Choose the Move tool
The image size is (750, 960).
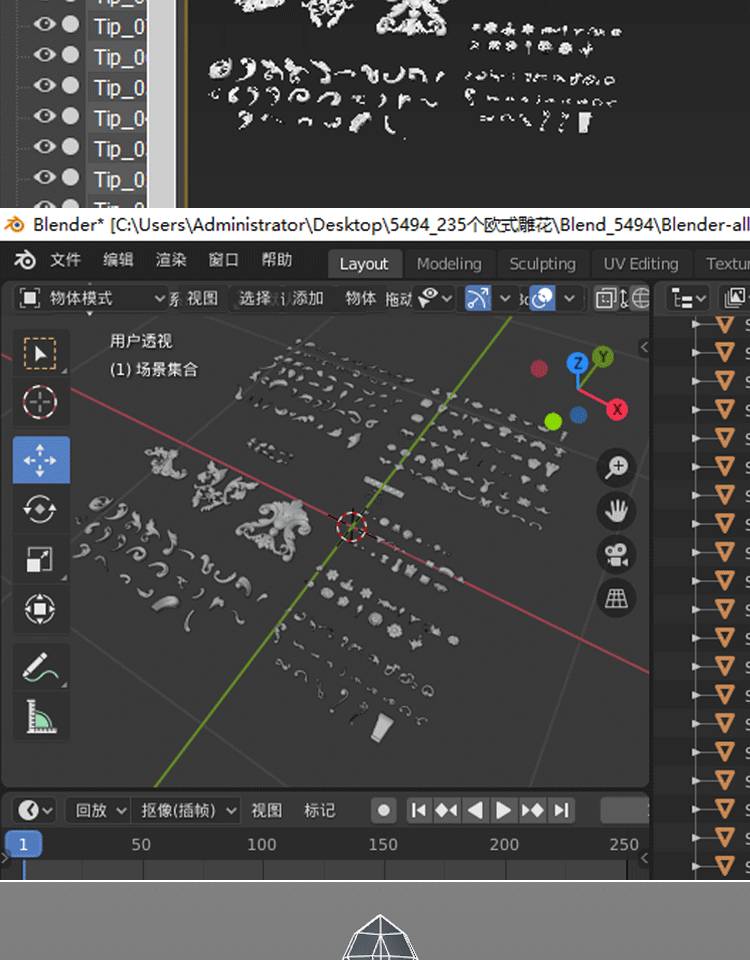coord(40,460)
